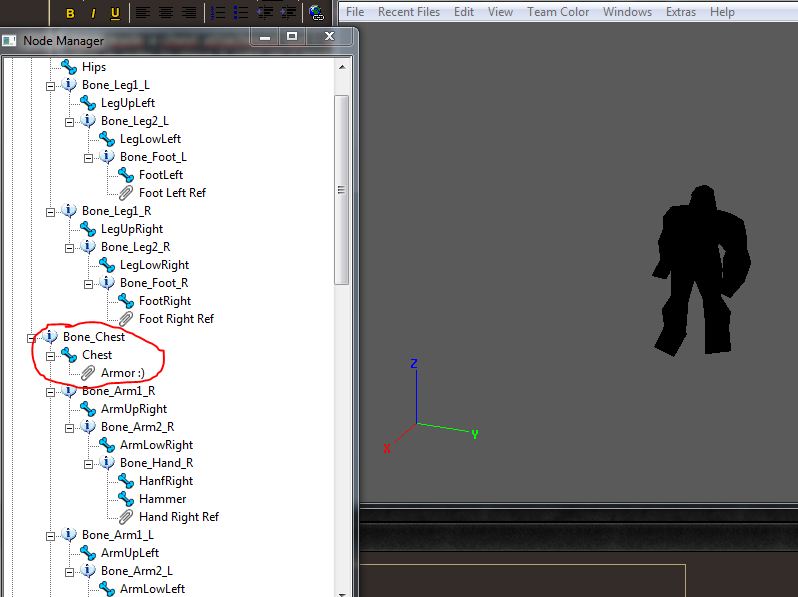Insert a bulleted list
The image size is (798, 597).
tap(241, 13)
